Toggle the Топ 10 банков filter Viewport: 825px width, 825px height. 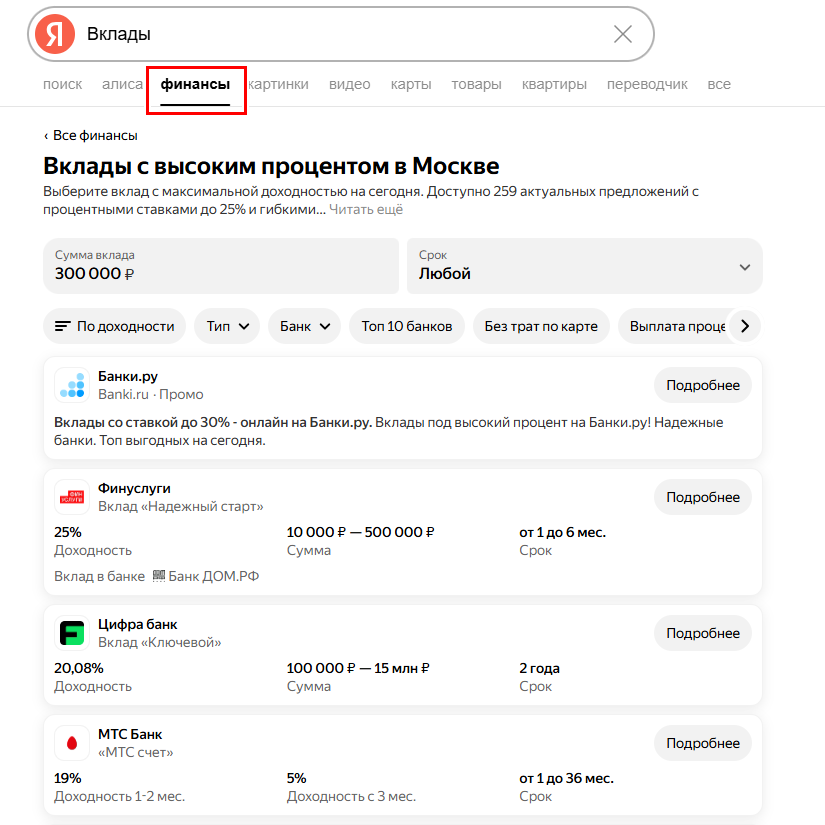click(407, 326)
